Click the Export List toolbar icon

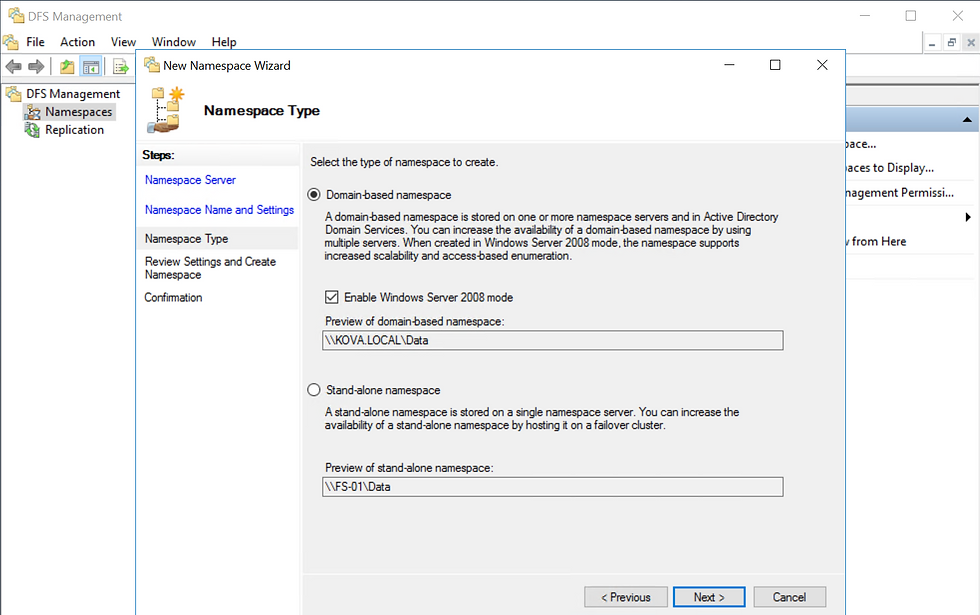(120, 66)
